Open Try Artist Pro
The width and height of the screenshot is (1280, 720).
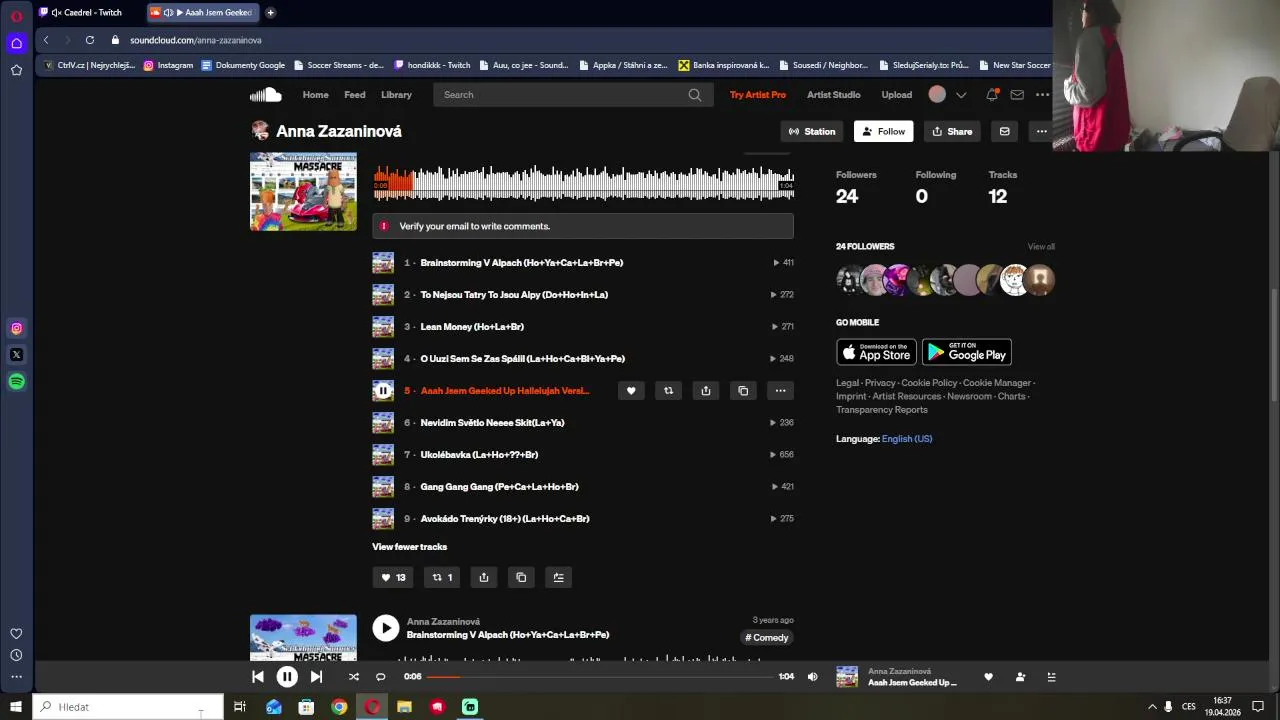(758, 95)
